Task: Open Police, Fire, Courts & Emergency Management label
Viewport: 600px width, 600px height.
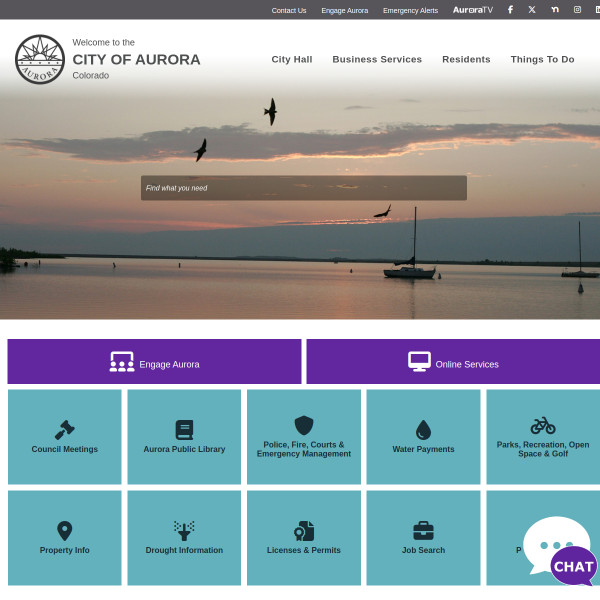Action: pos(304,449)
